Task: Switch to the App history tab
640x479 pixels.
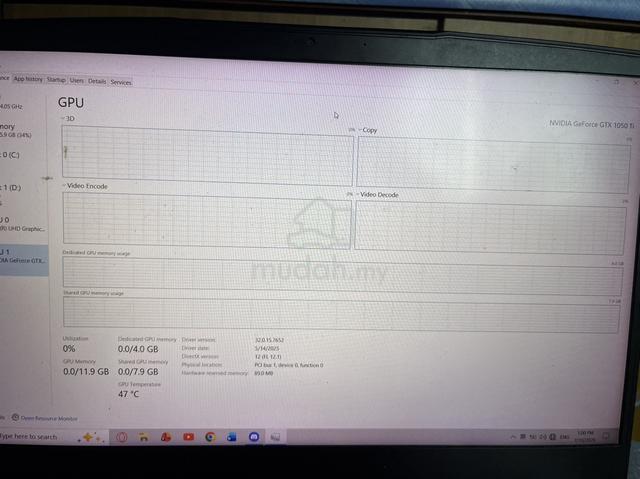Action: [28, 79]
